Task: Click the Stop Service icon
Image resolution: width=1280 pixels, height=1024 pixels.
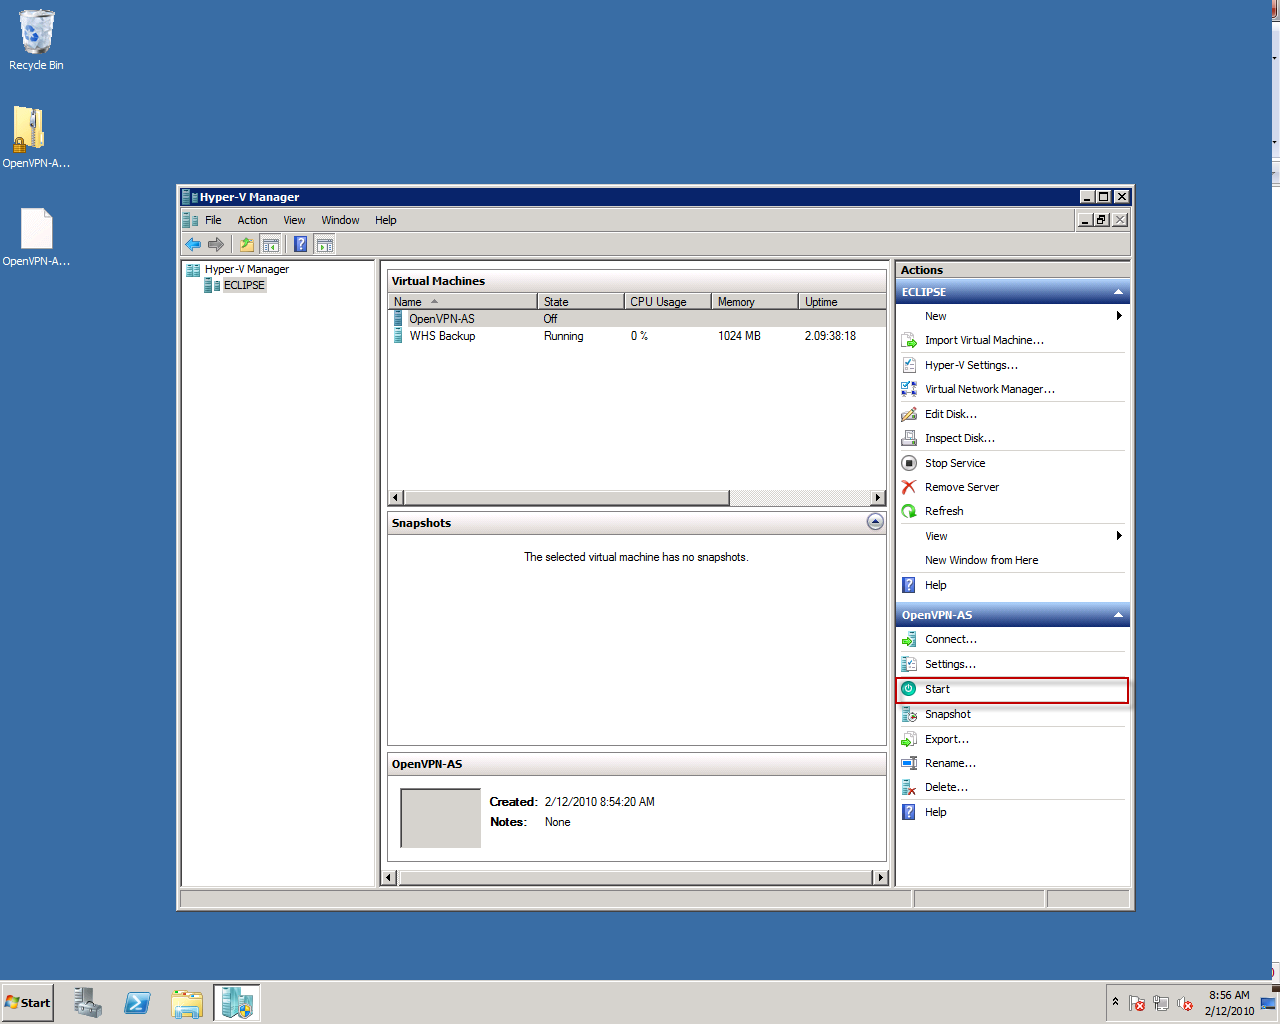Action: 909,463
